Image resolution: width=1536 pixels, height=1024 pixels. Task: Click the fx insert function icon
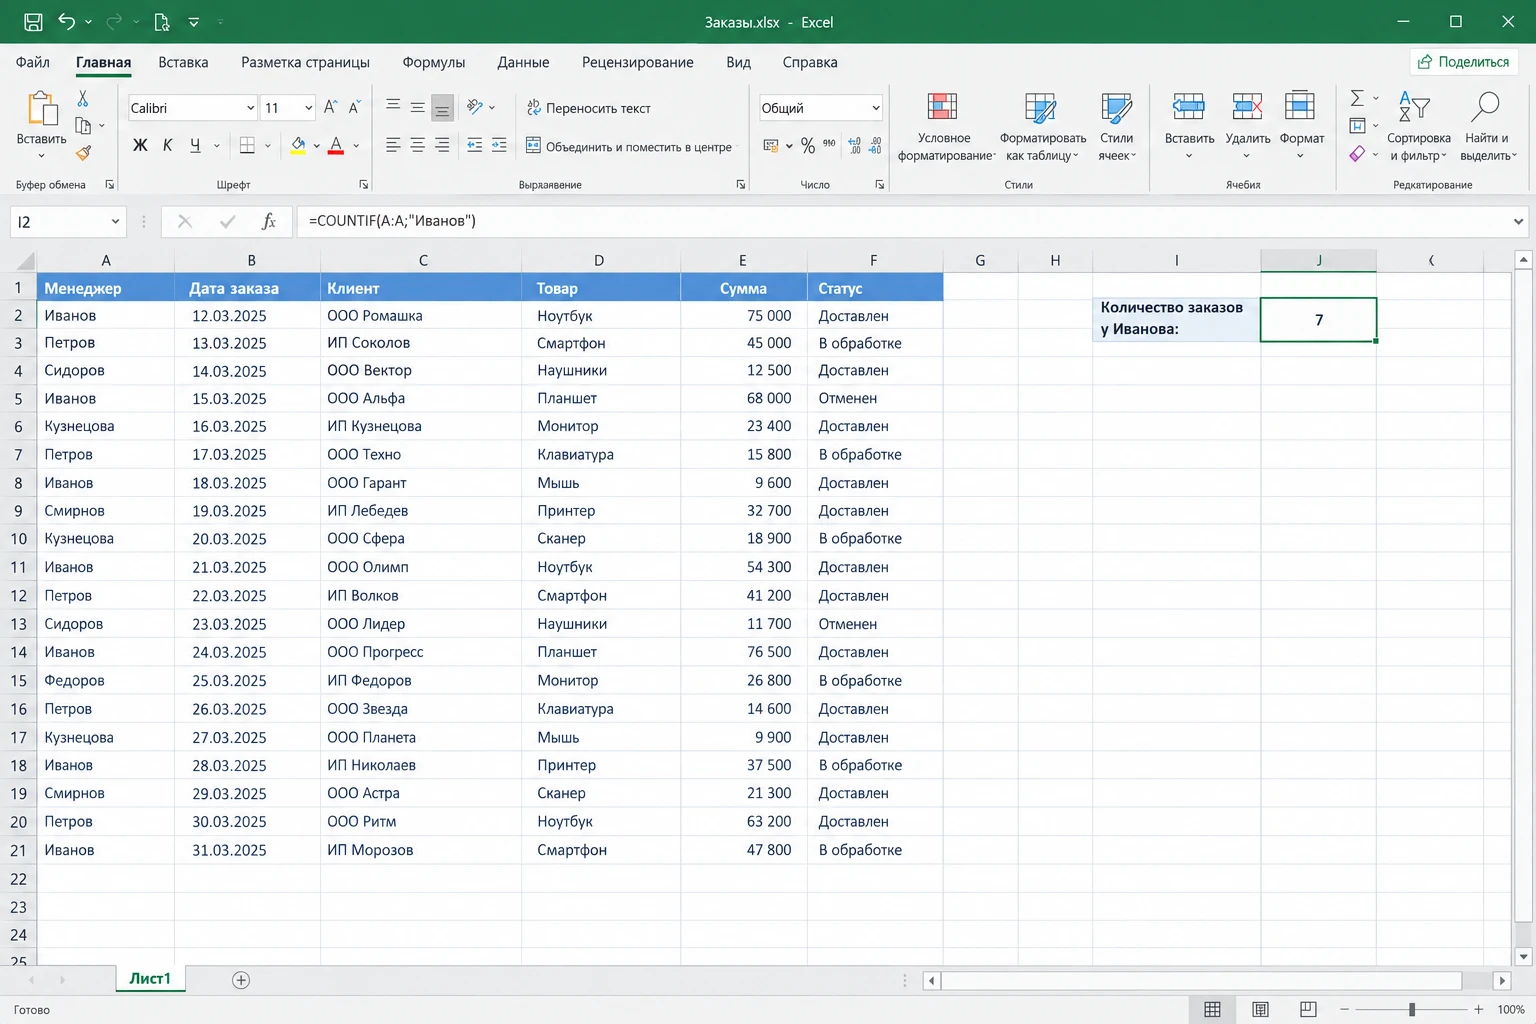point(268,221)
